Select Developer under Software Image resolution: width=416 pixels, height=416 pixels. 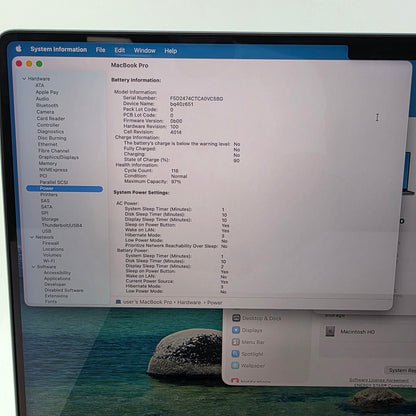pos(55,284)
